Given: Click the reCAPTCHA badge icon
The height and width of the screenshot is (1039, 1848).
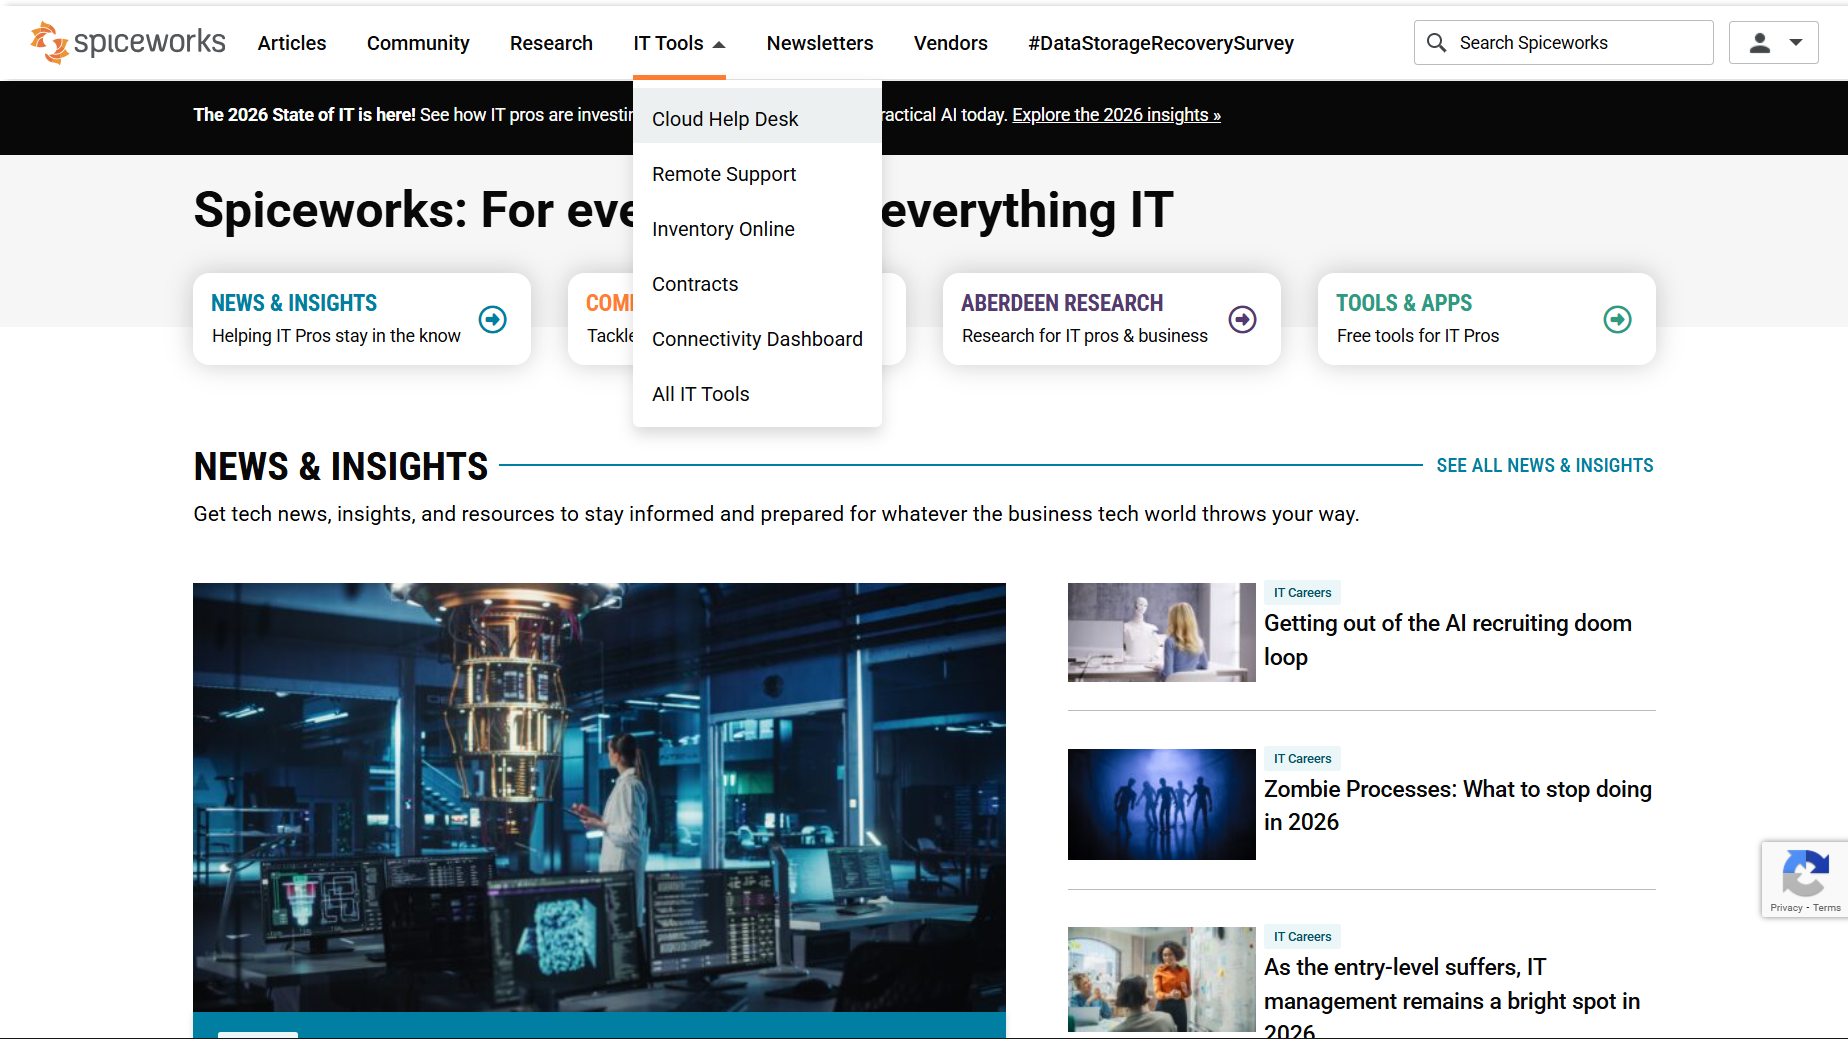Looking at the screenshot, I should click(x=1805, y=875).
